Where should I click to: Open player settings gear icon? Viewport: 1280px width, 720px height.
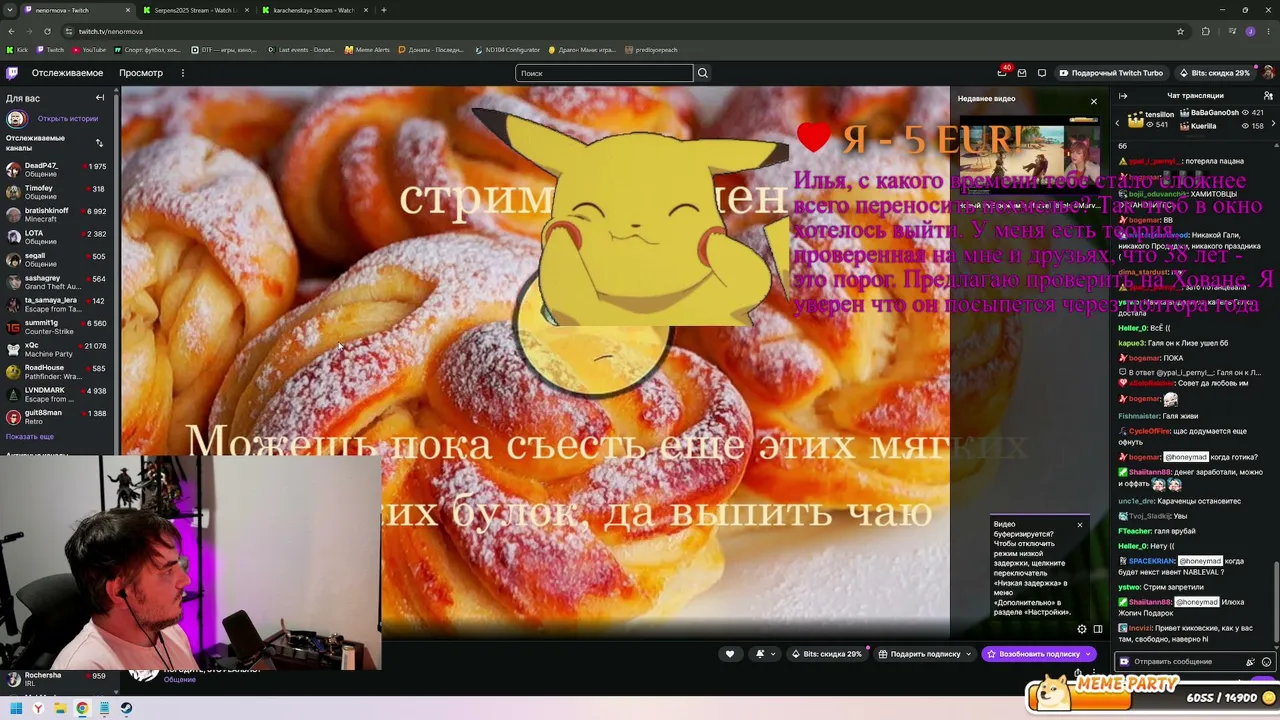(x=1081, y=629)
